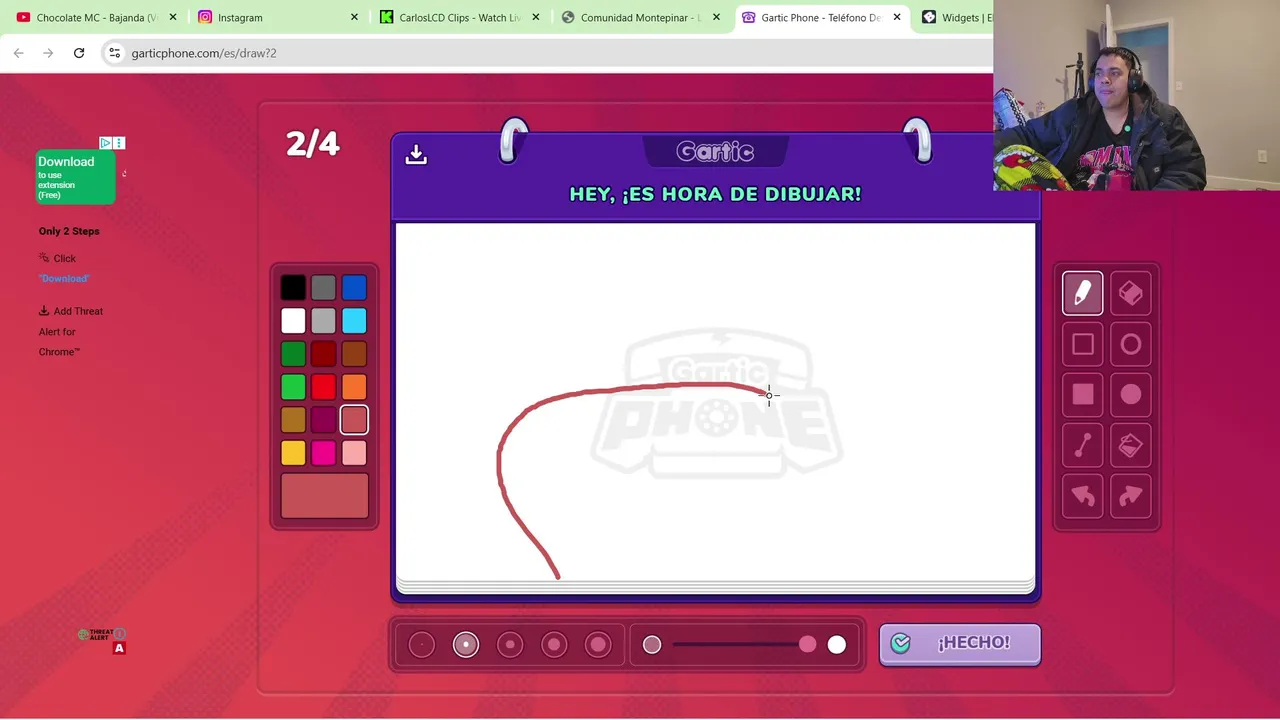Pick the dark green color swatch
The width and height of the screenshot is (1280, 720).
(293, 354)
